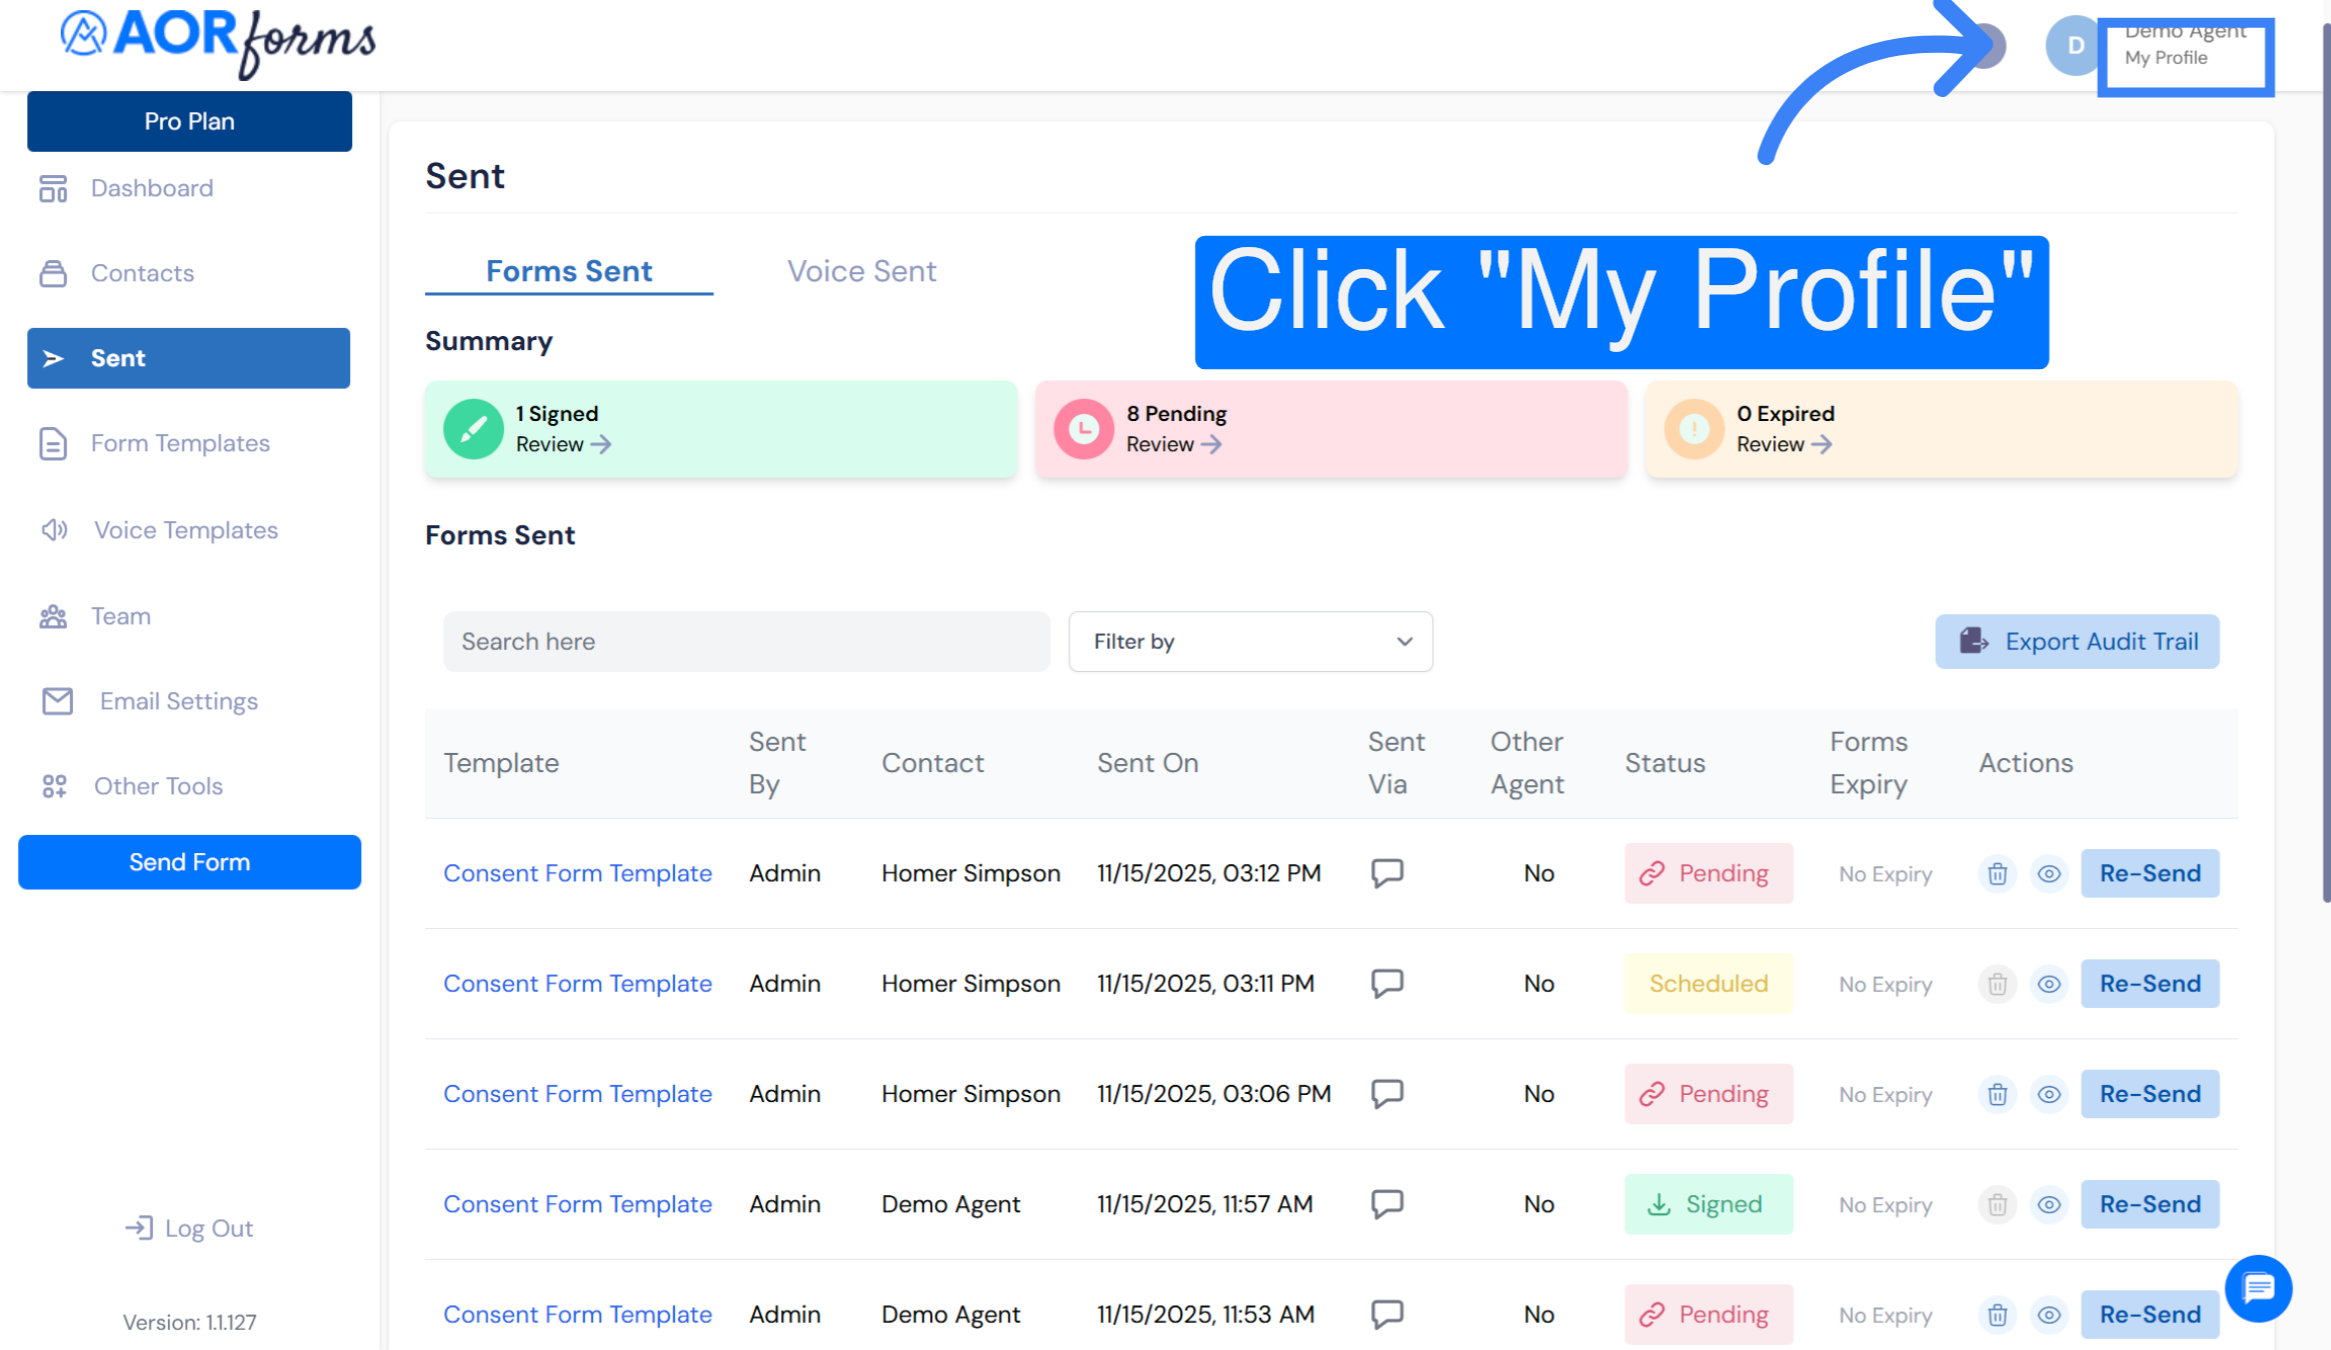Viewport: 2331px width, 1350px height.
Task: Select the Contacts sidebar icon
Action: point(55,272)
